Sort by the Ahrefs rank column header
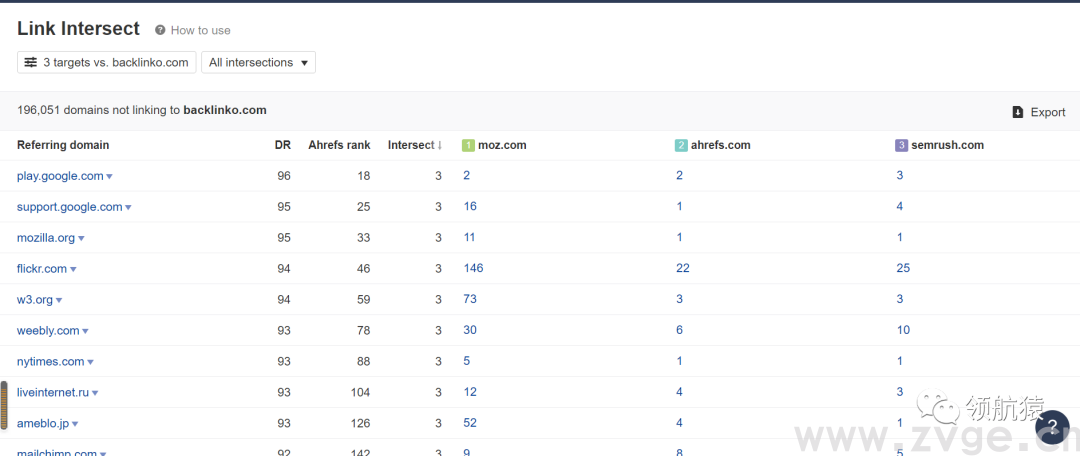This screenshot has height=456, width=1080. (339, 145)
